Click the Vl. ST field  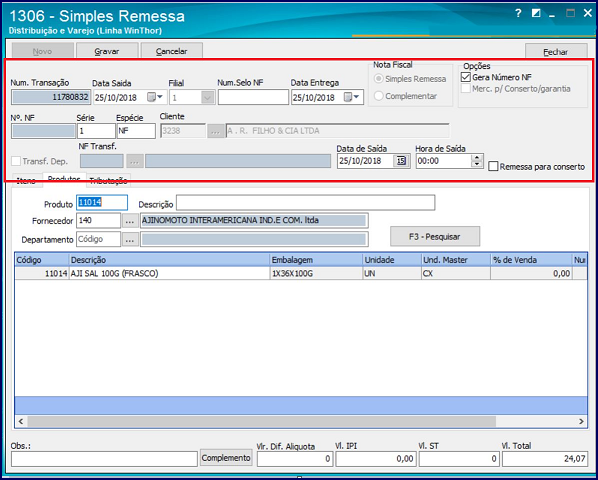[x=459, y=459]
